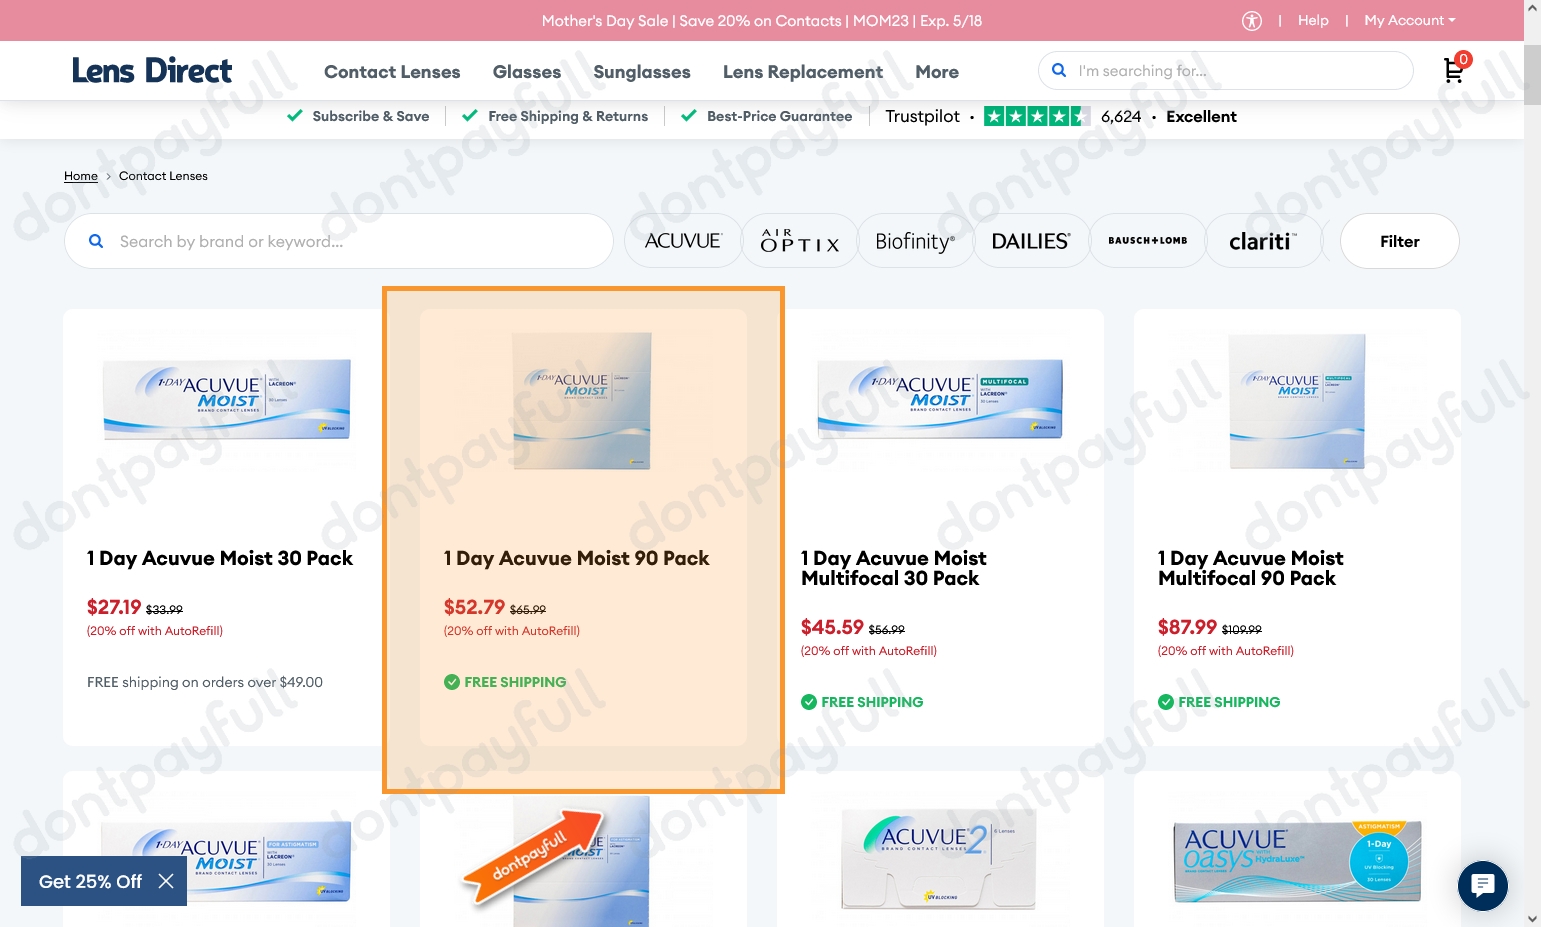Open the Lens Replacement menu
This screenshot has width=1541, height=927.
(803, 72)
